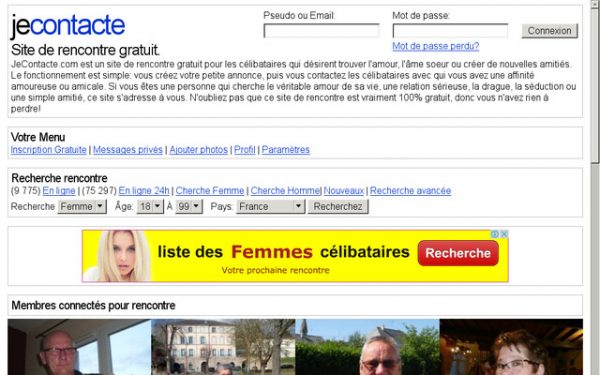Viewport: 600px width, 375px height.
Task: Open the Profil link
Action: click(x=245, y=150)
